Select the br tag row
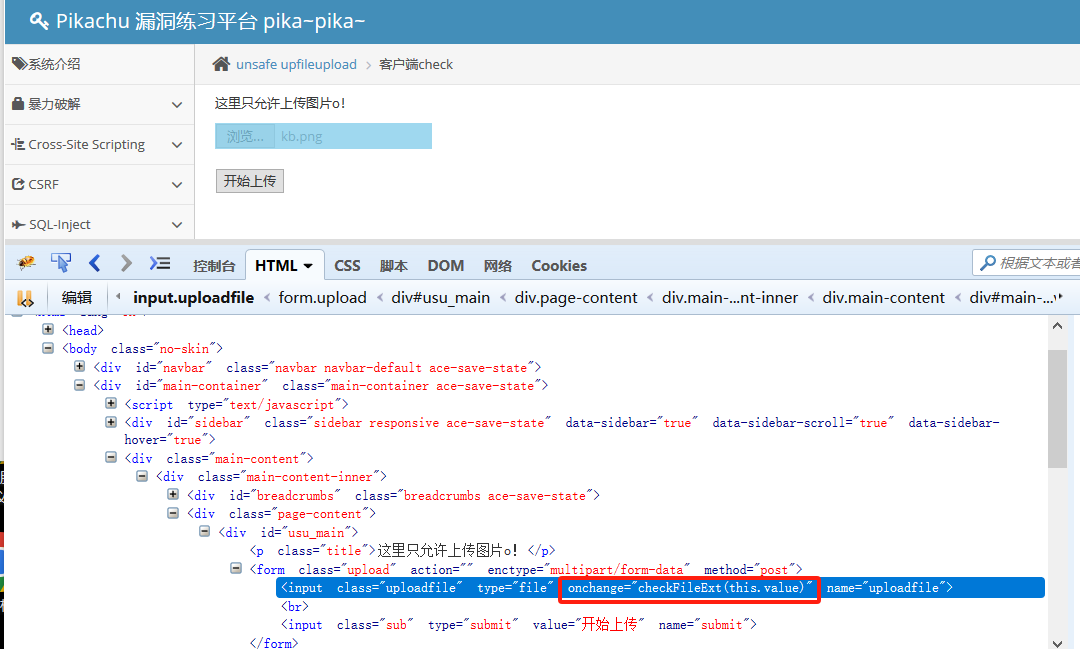 (x=295, y=606)
